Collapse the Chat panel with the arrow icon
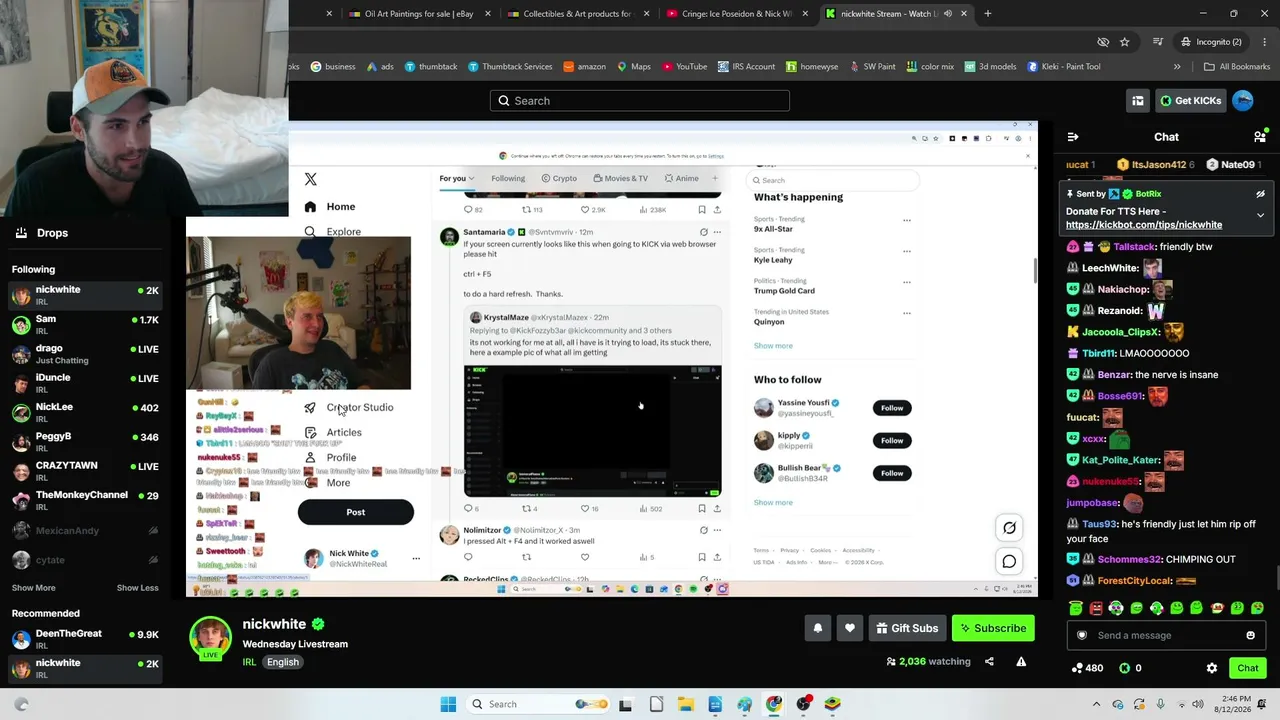 coord(1073,137)
